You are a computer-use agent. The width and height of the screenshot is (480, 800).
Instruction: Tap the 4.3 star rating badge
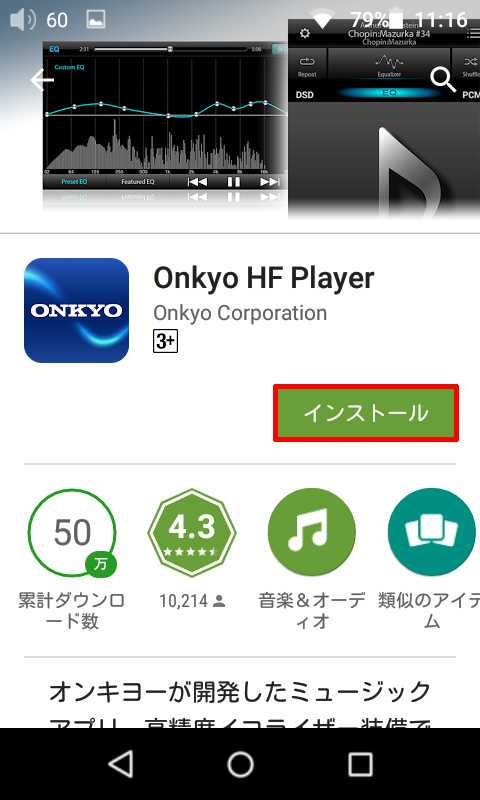tap(192, 533)
